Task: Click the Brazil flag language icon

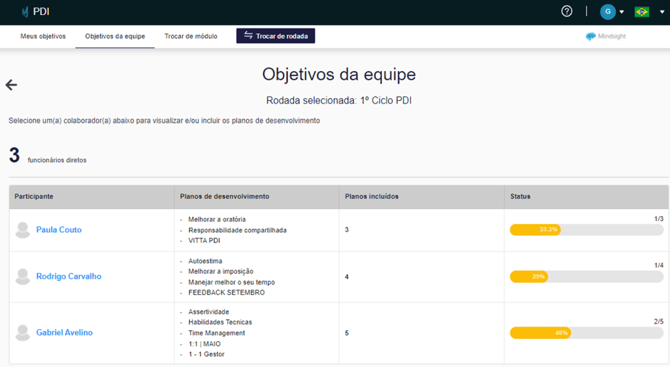Action: tap(642, 12)
